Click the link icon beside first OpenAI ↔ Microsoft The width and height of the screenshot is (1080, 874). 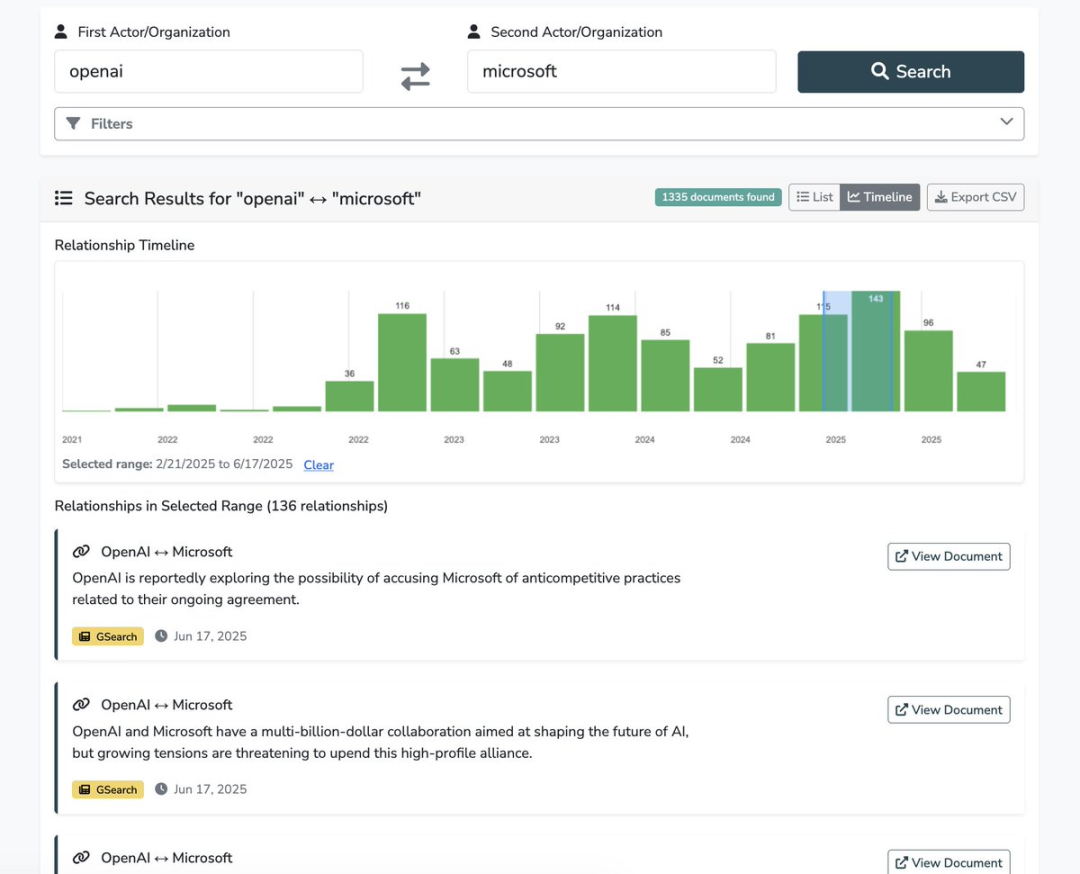click(81, 552)
